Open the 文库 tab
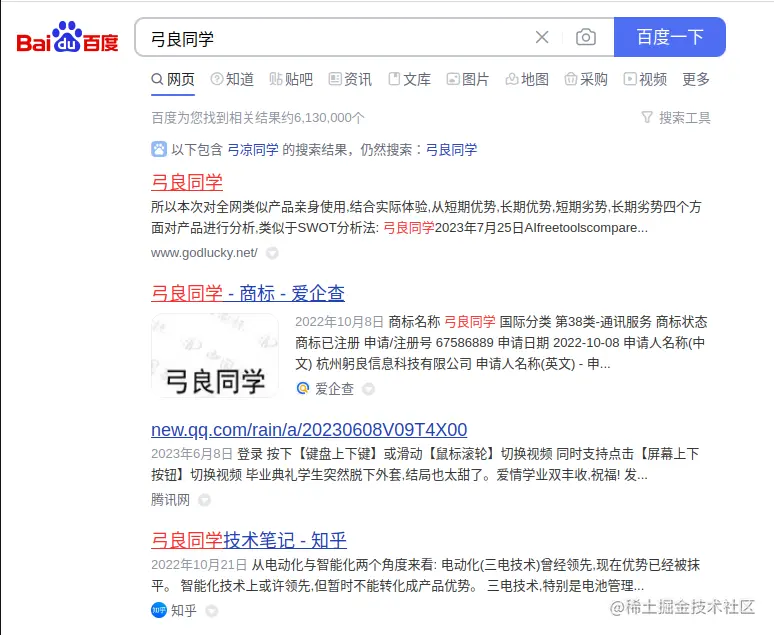Image resolution: width=774 pixels, height=635 pixels. tap(410, 79)
